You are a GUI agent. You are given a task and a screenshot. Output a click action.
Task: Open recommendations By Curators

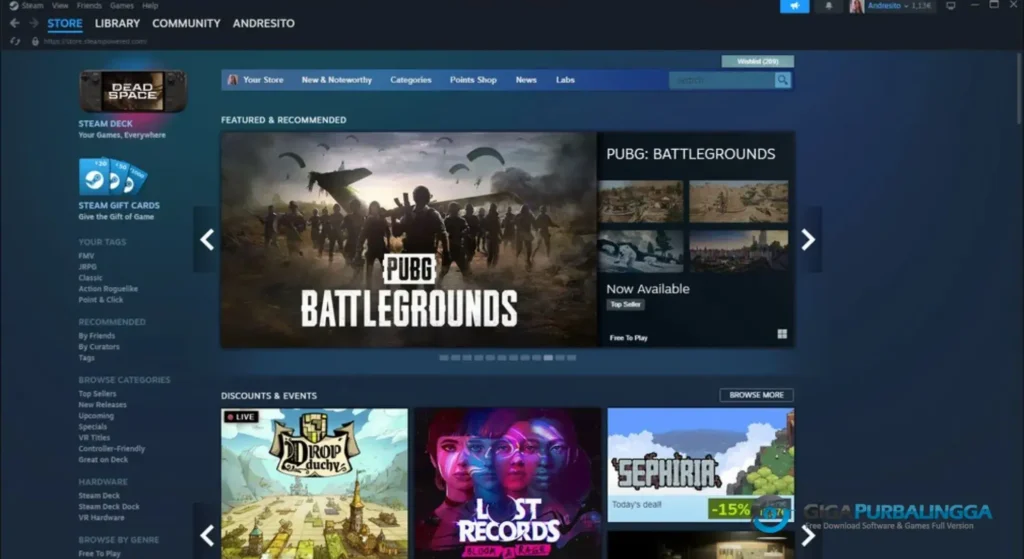99,347
